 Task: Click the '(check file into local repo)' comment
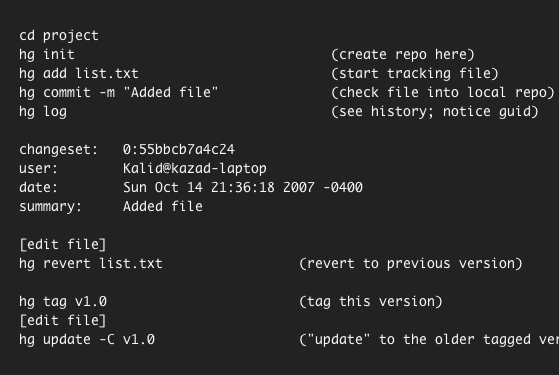(443, 92)
